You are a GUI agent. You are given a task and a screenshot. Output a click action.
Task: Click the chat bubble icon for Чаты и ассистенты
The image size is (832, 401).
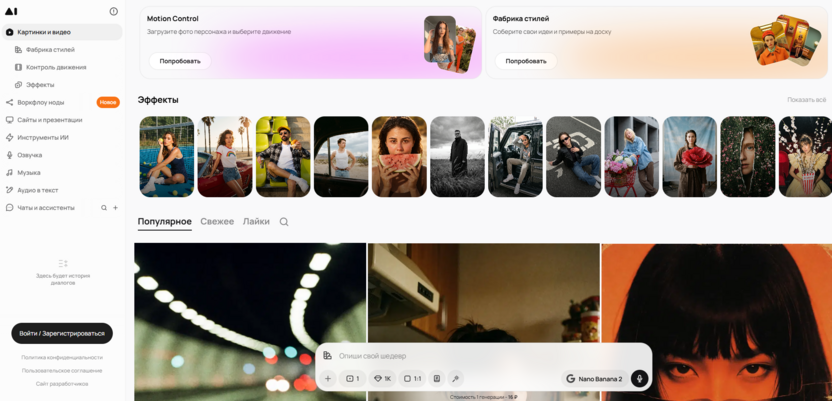(10, 208)
